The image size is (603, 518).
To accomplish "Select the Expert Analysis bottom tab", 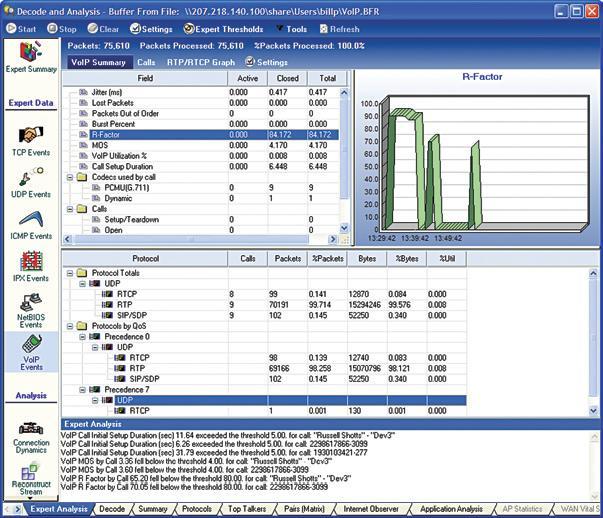I will pos(59,509).
